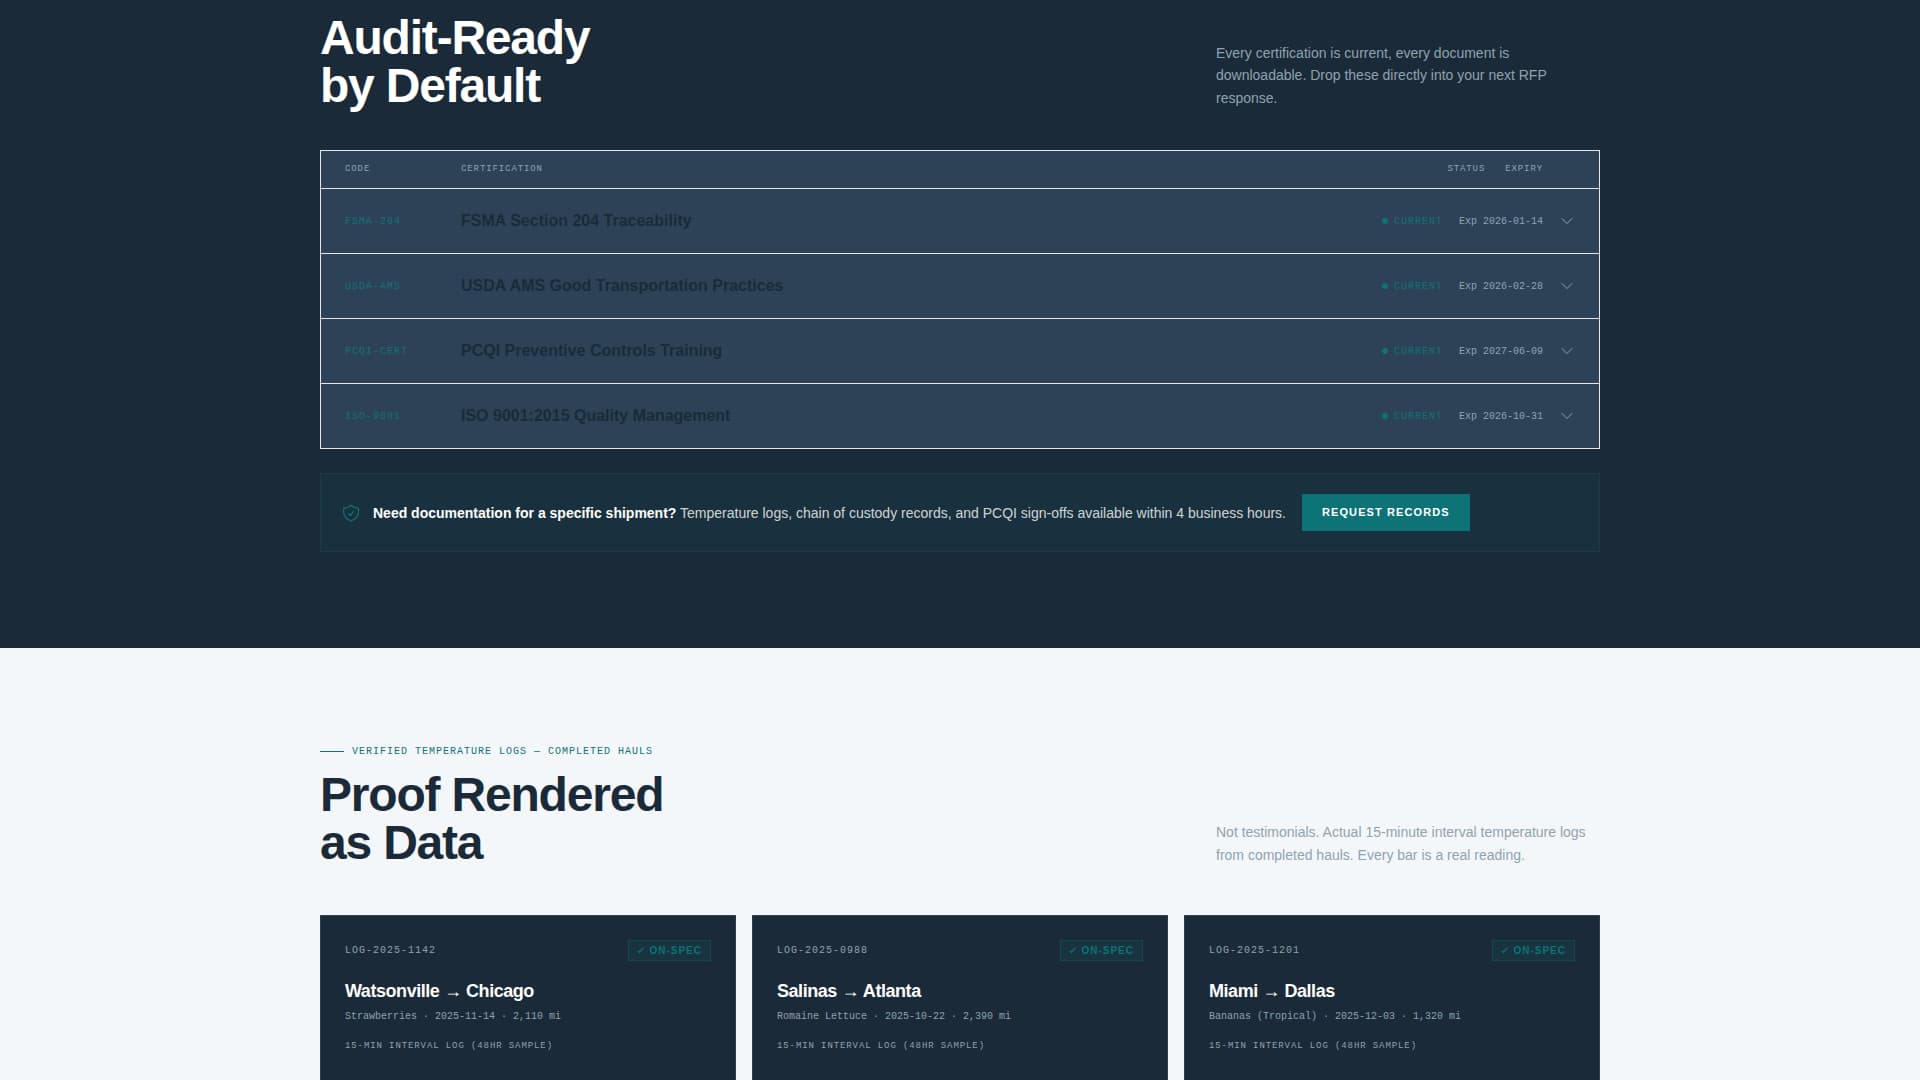Click the Romaine Lettuce 2025-10-22 haul details
Screen dimensions: 1920x1080
pos(894,1016)
